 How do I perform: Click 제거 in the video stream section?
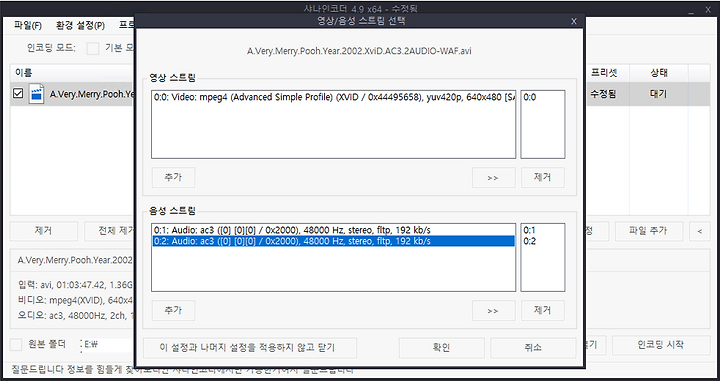pos(542,178)
